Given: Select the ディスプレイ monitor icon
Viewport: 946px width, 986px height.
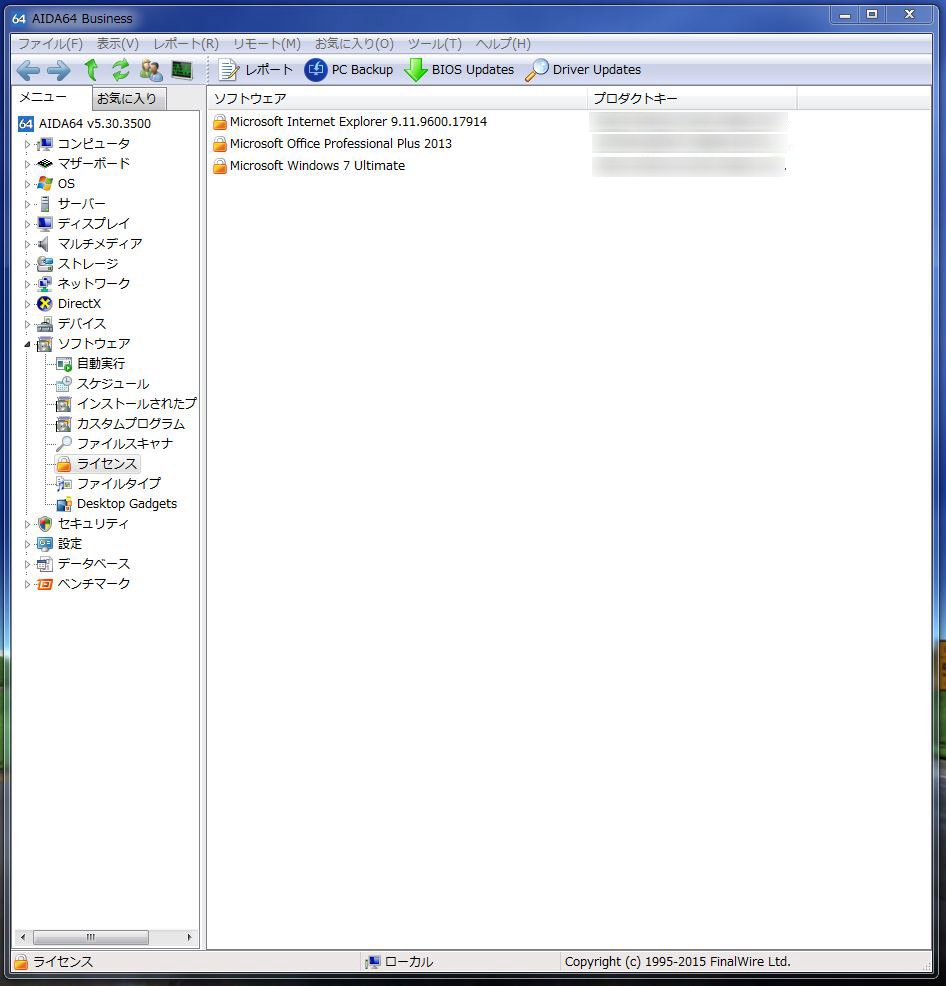Looking at the screenshot, I should [x=45, y=224].
